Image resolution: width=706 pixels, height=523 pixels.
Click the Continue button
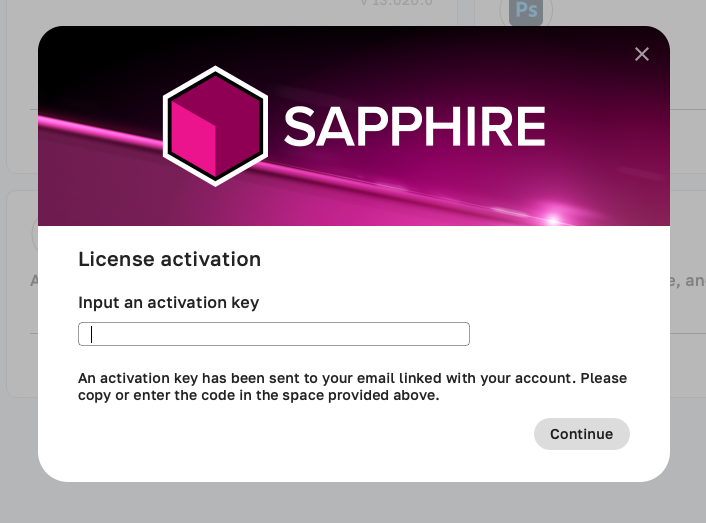coord(581,434)
